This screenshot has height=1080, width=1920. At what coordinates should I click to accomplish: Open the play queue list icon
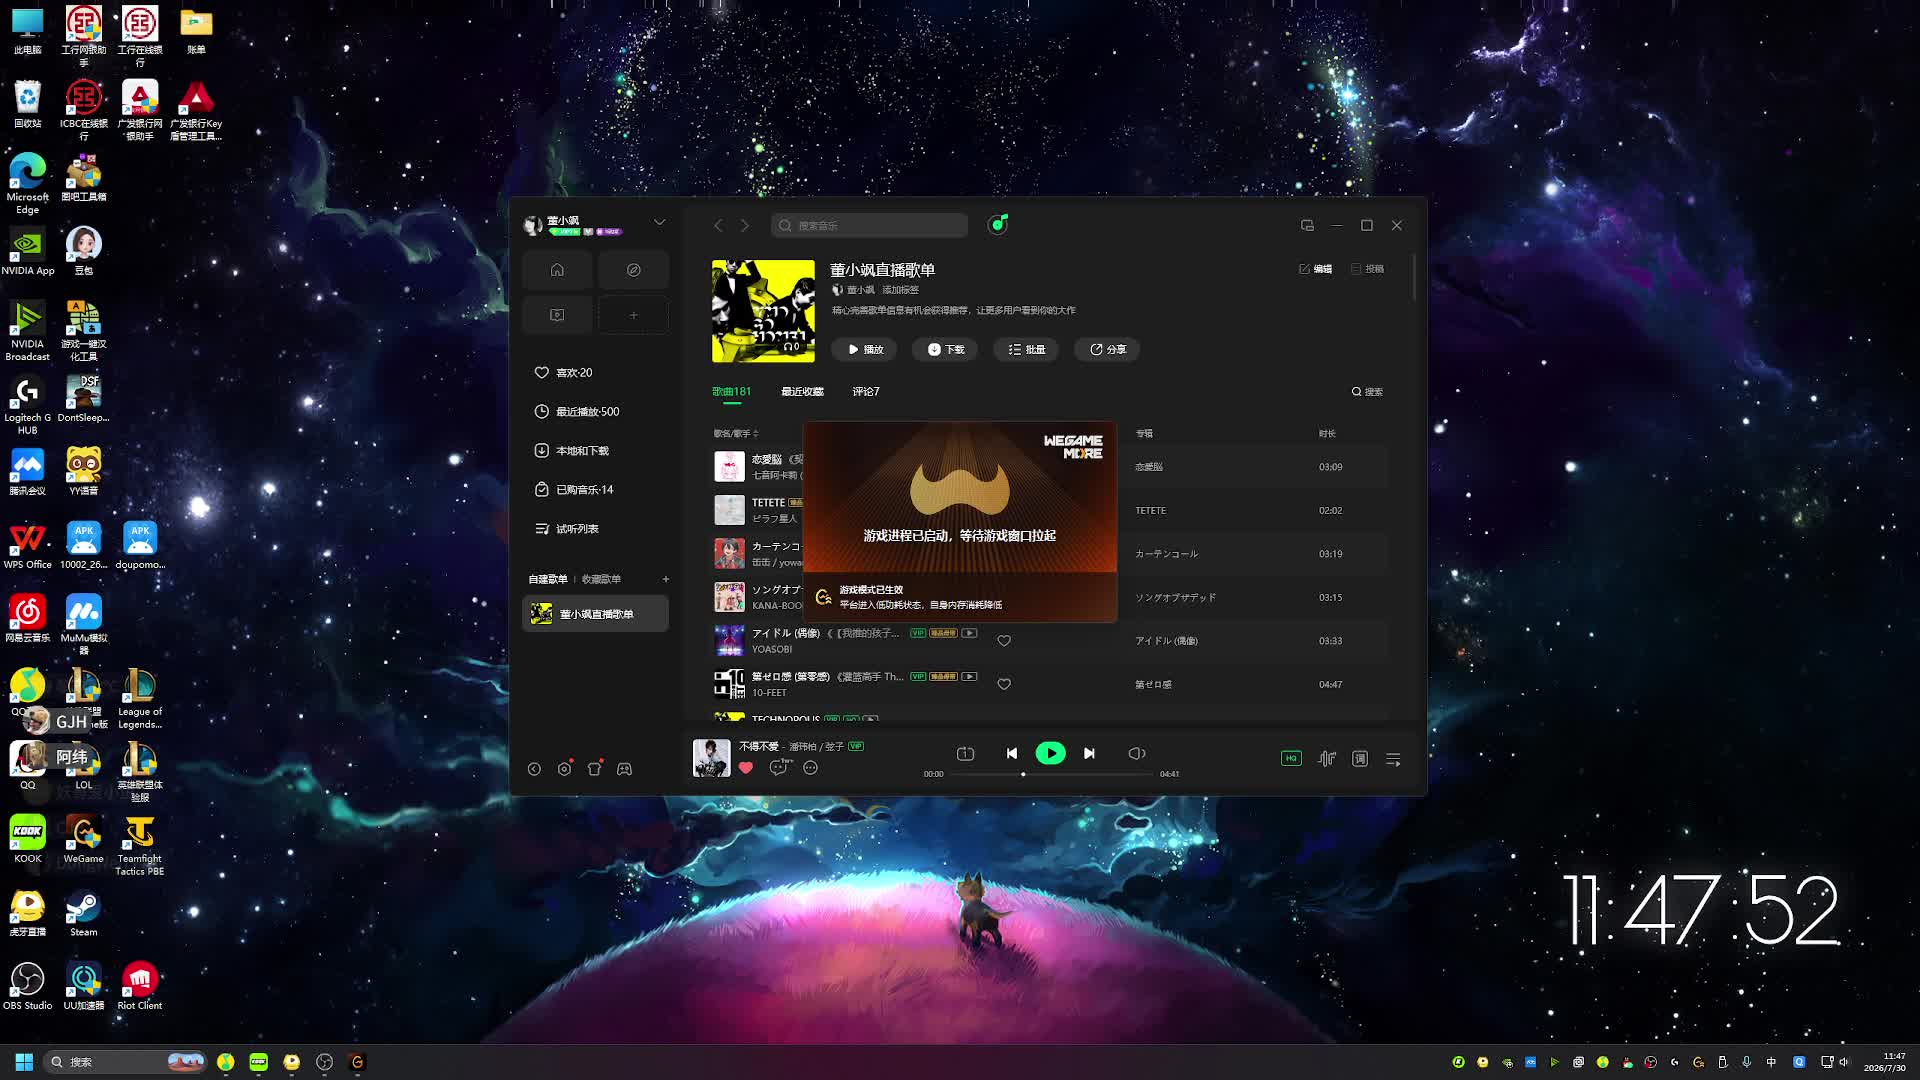1393,759
